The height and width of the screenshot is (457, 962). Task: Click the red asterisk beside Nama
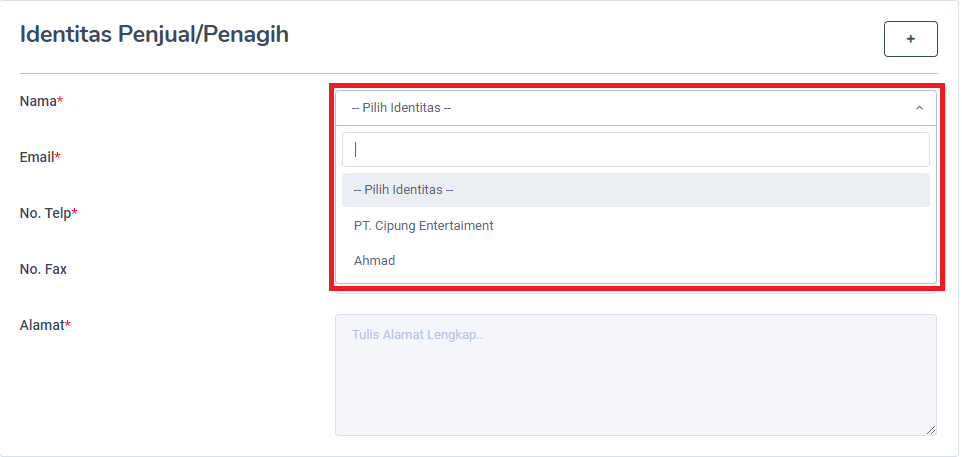click(x=60, y=101)
